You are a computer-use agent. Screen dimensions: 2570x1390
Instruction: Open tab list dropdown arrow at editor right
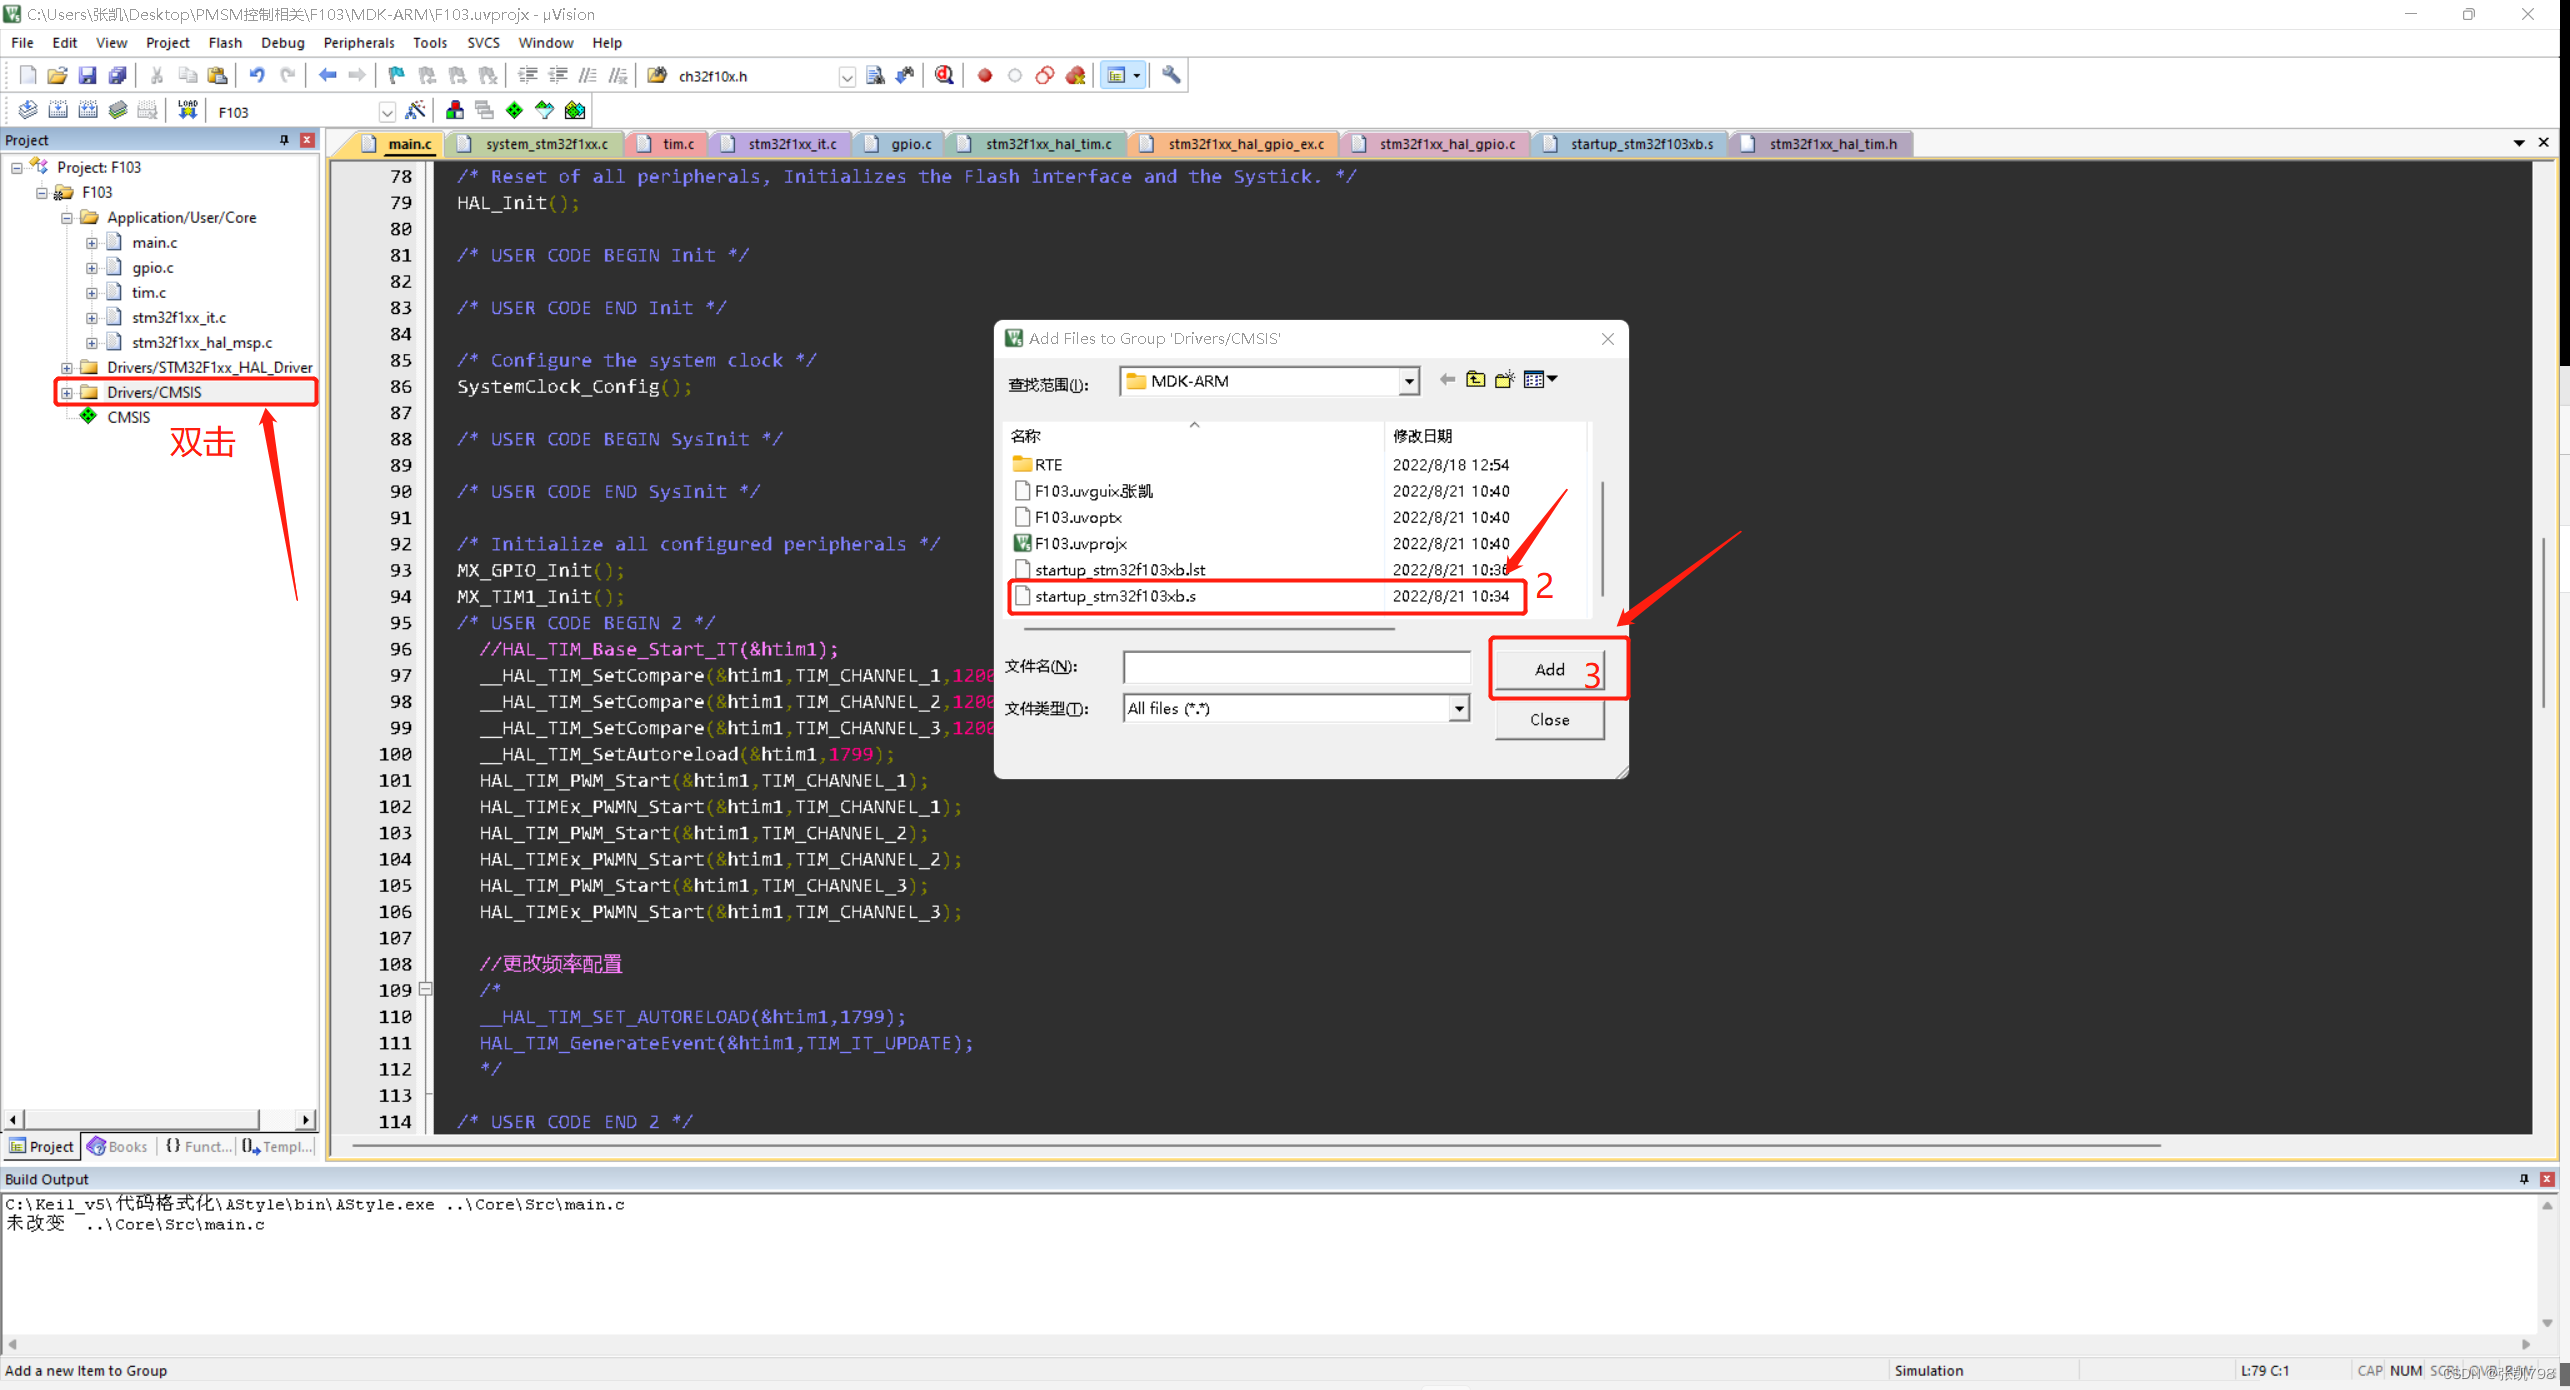tap(2519, 143)
